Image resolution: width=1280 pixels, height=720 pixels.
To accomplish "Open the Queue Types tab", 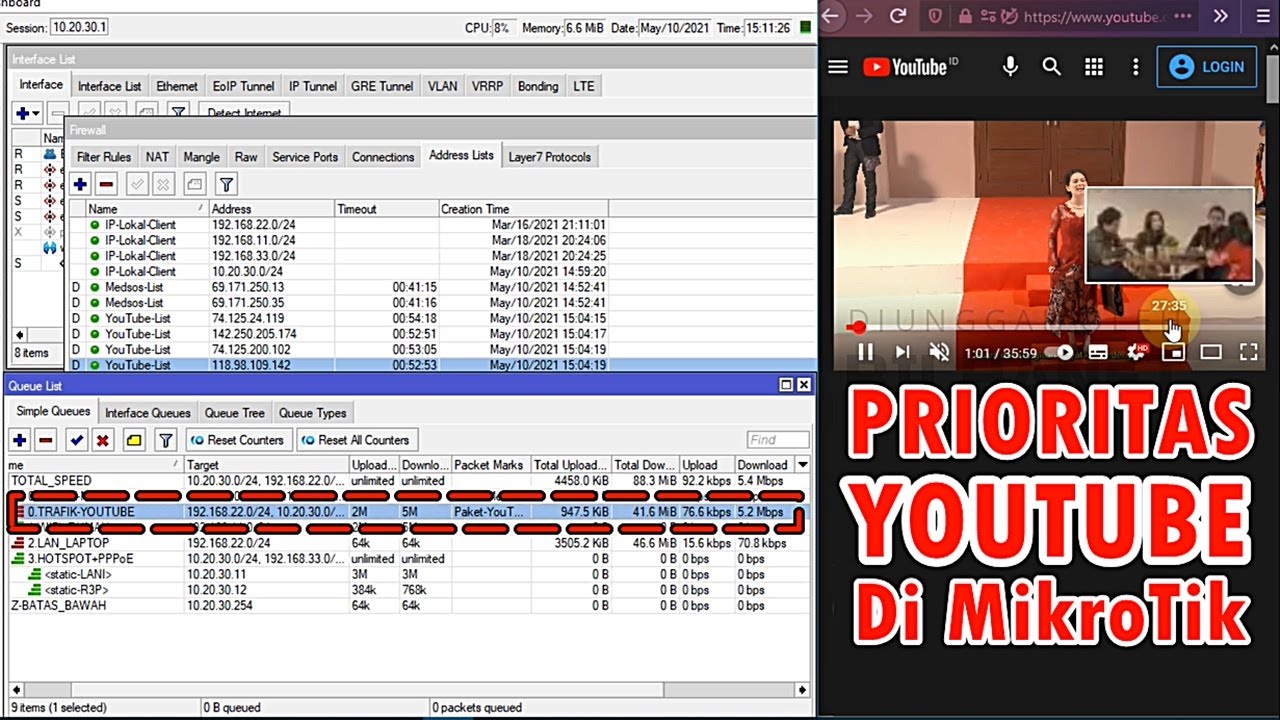I will coord(312,413).
